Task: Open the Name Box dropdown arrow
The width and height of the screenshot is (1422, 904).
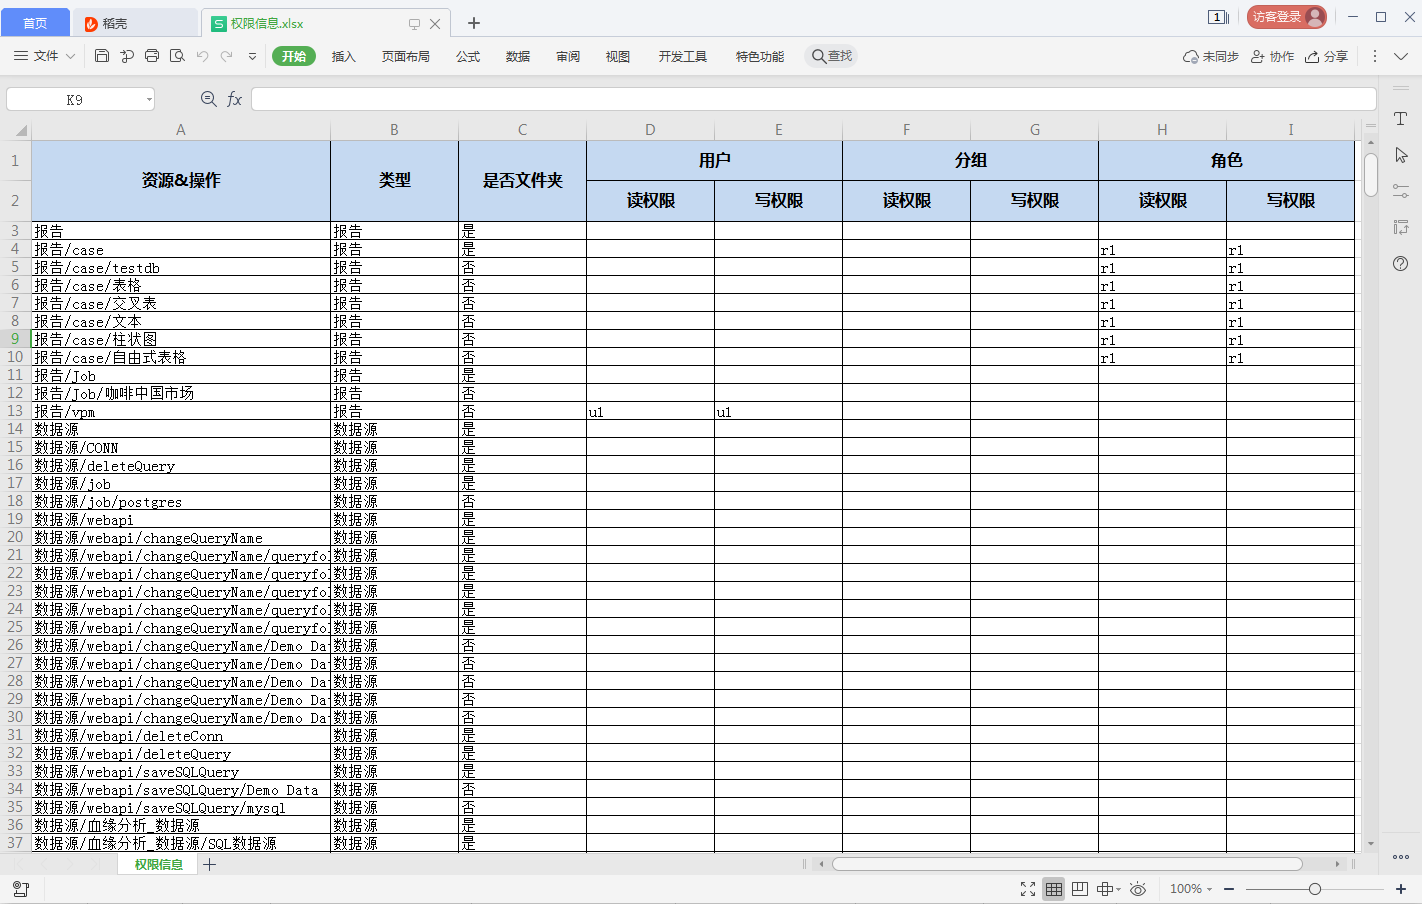Action: [x=149, y=99]
